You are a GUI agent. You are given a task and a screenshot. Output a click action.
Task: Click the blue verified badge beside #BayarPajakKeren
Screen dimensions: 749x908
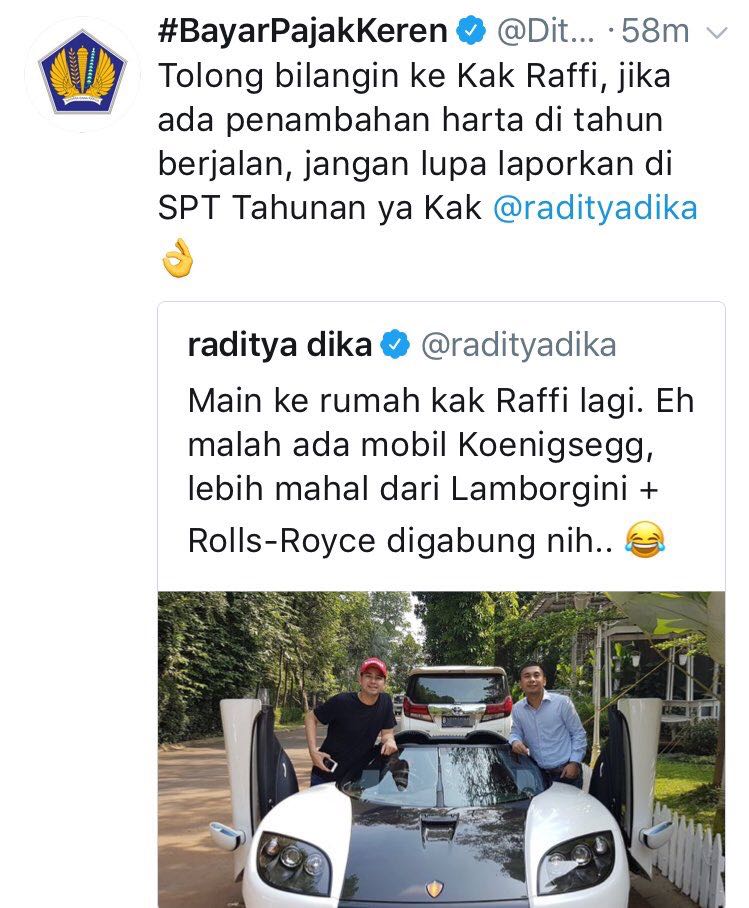472,31
